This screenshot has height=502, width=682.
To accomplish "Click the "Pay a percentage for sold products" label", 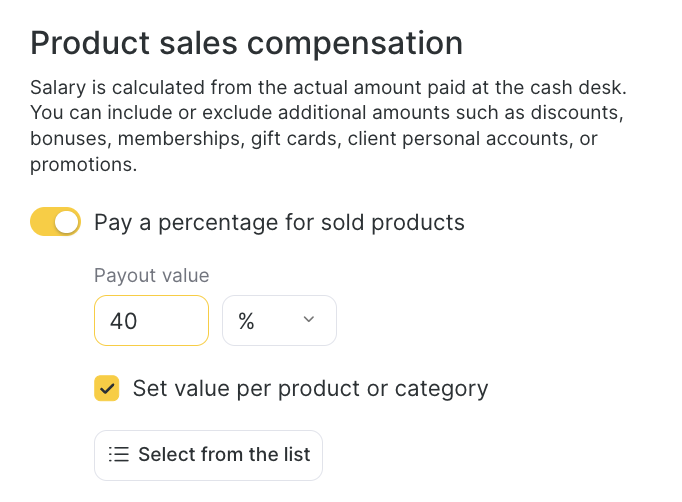I will [279, 222].
